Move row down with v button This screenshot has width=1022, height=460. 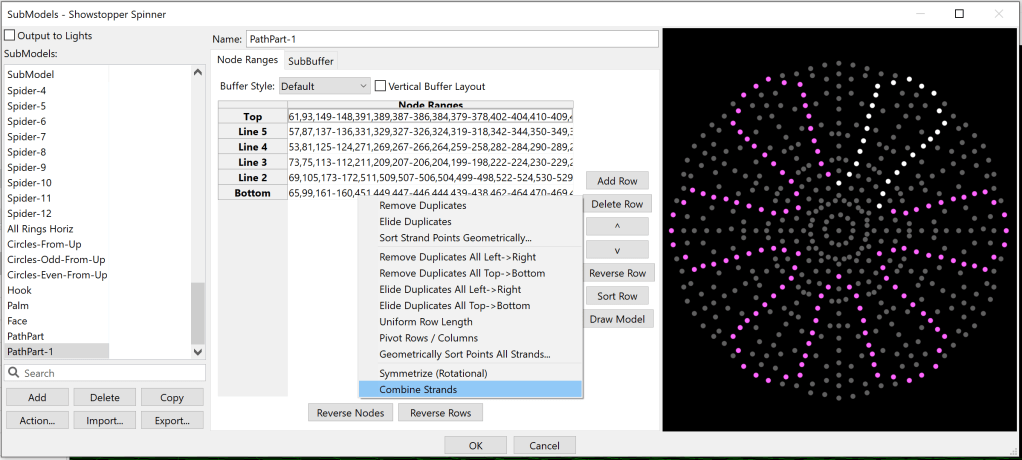(617, 250)
